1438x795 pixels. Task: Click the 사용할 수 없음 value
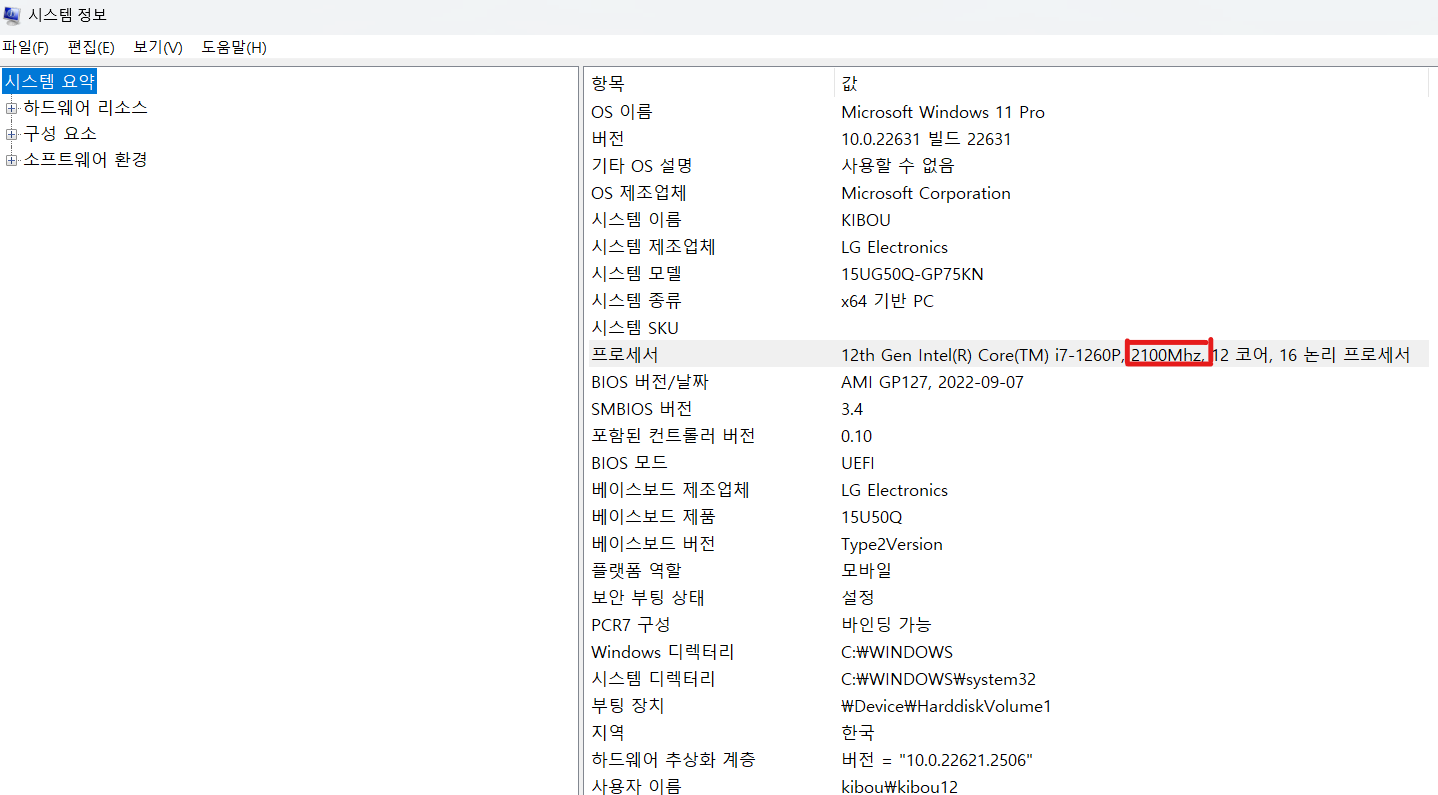tap(898, 166)
